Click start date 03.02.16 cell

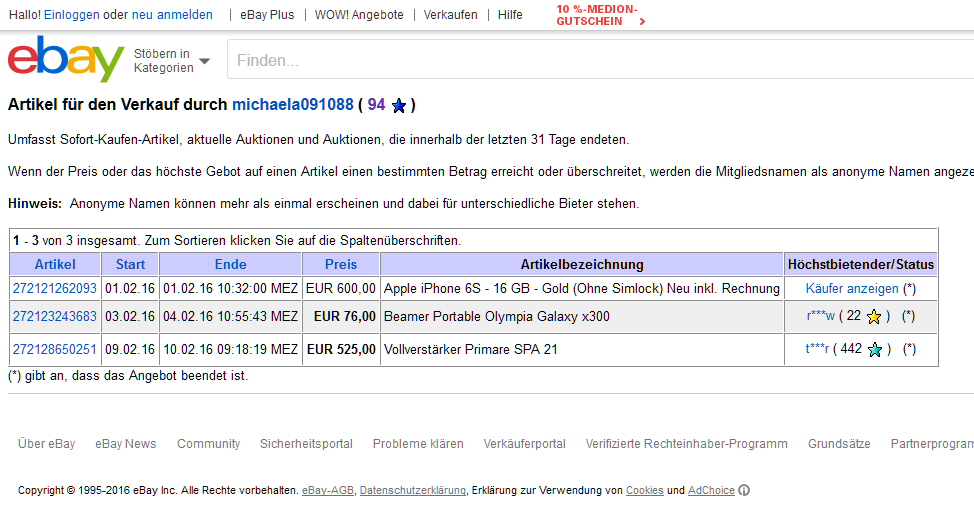(x=130, y=316)
